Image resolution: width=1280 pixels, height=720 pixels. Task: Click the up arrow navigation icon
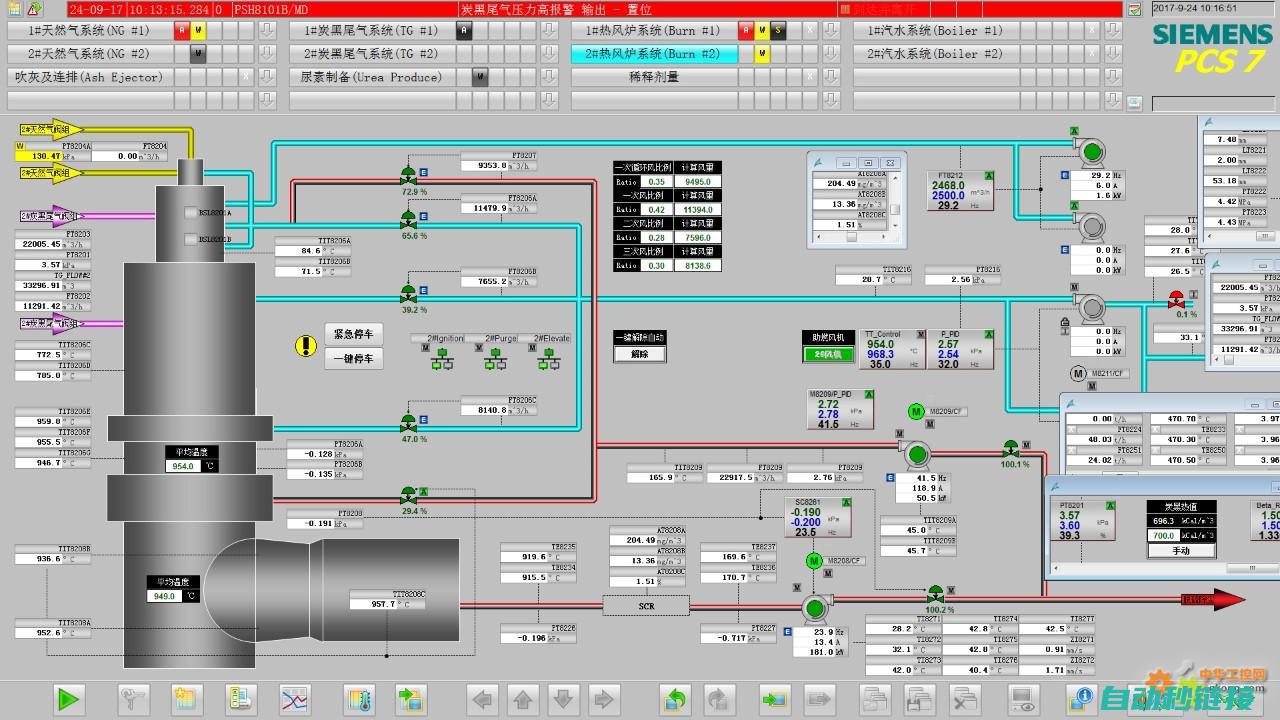pos(523,698)
